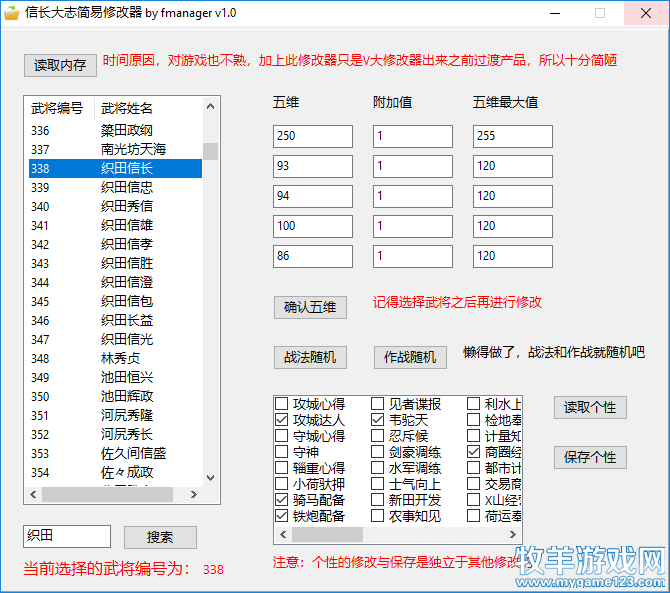Enable the 新田开发 checkbox
Image resolution: width=670 pixels, height=593 pixels.
[377, 500]
